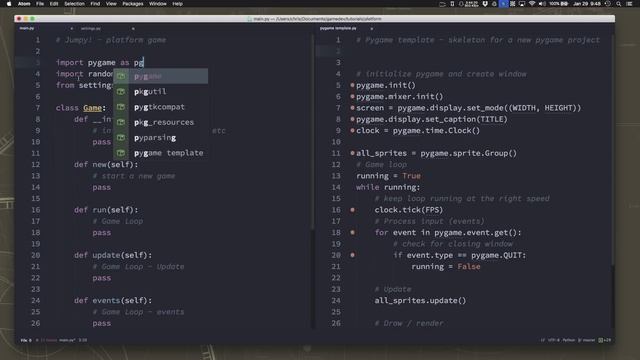
Task: Click the Game class name in left editor
Action: point(93,108)
